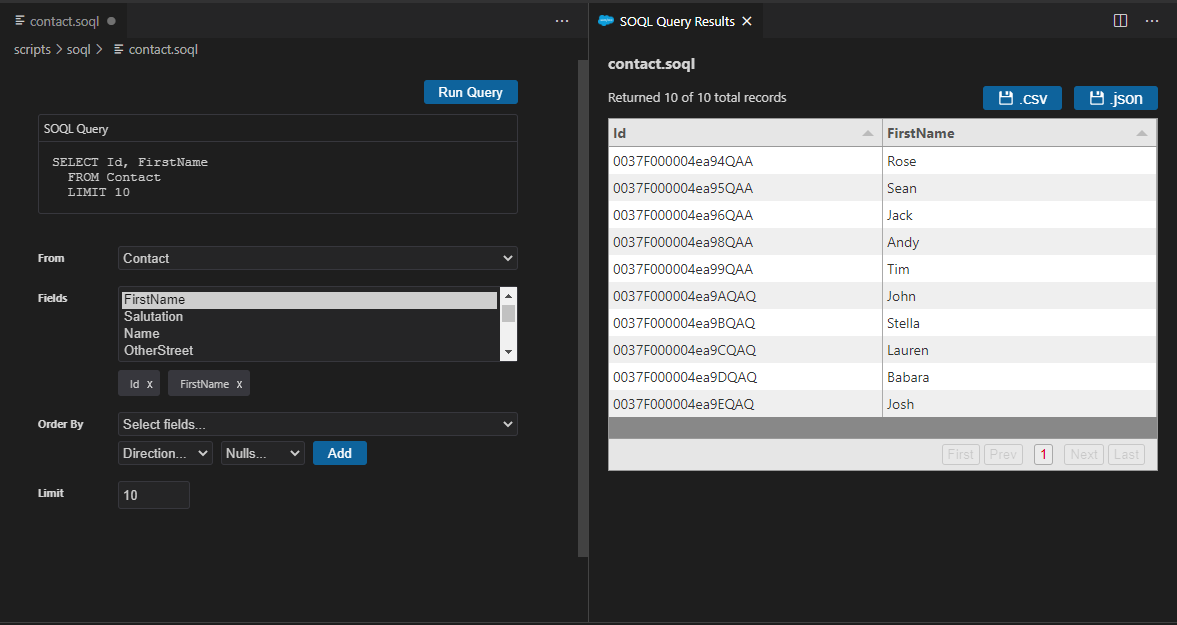This screenshot has height=625, width=1177.
Task: Select Id cell 0037F000004ea96QAA
Action: point(745,215)
